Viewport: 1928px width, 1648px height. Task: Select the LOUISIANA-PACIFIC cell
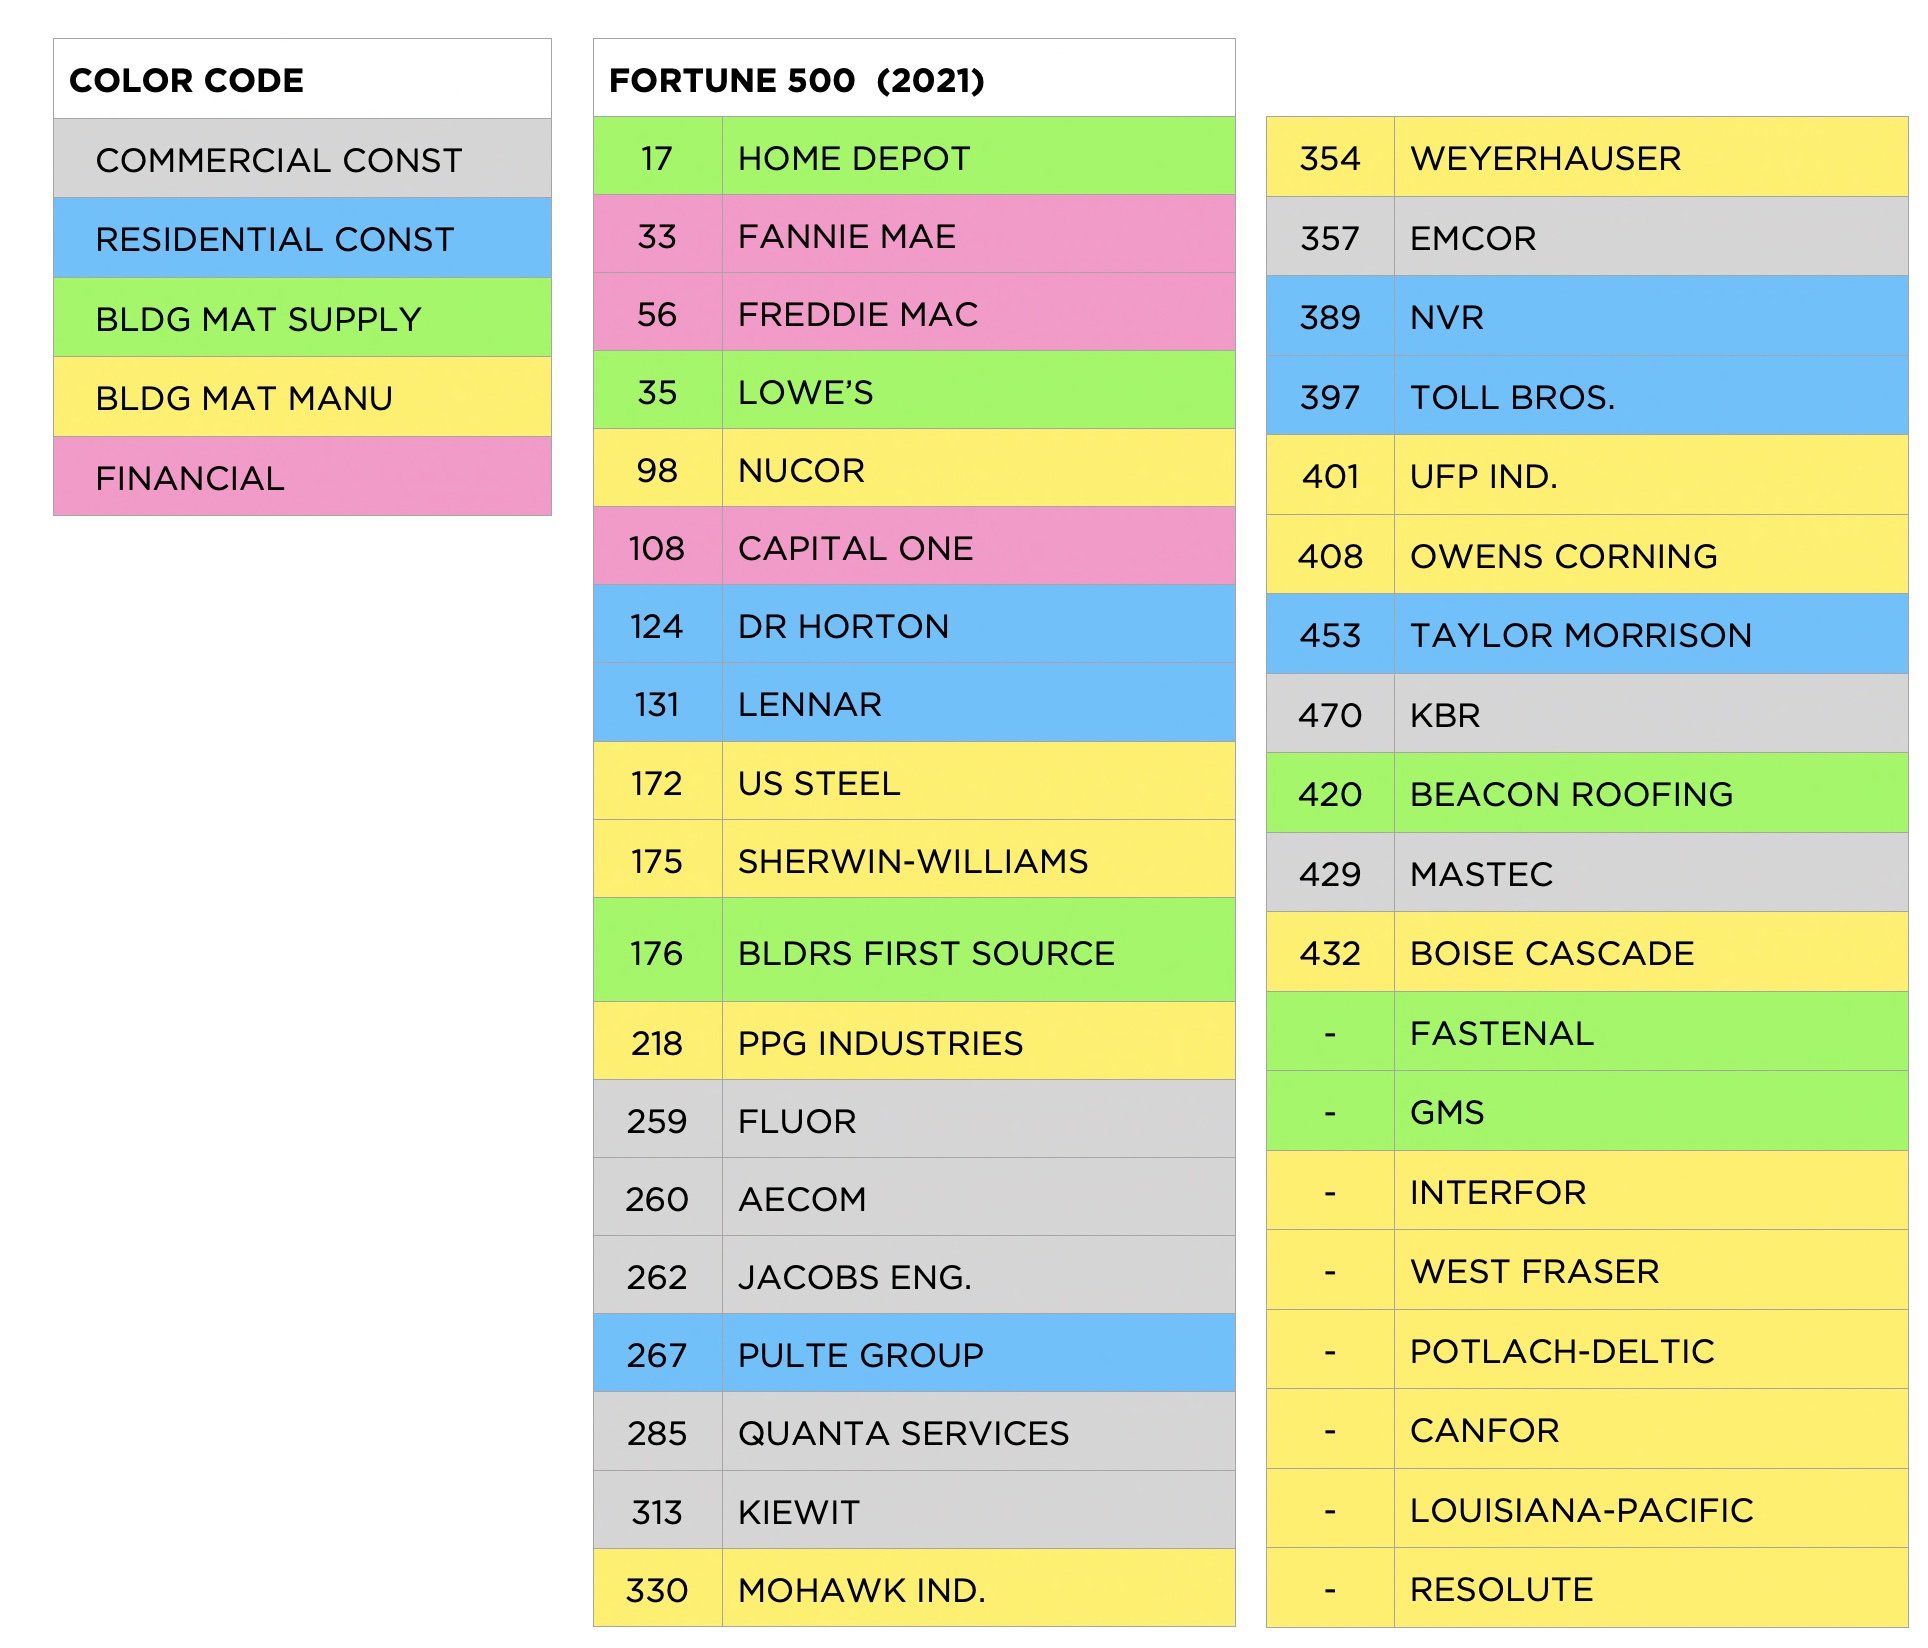[1651, 1508]
